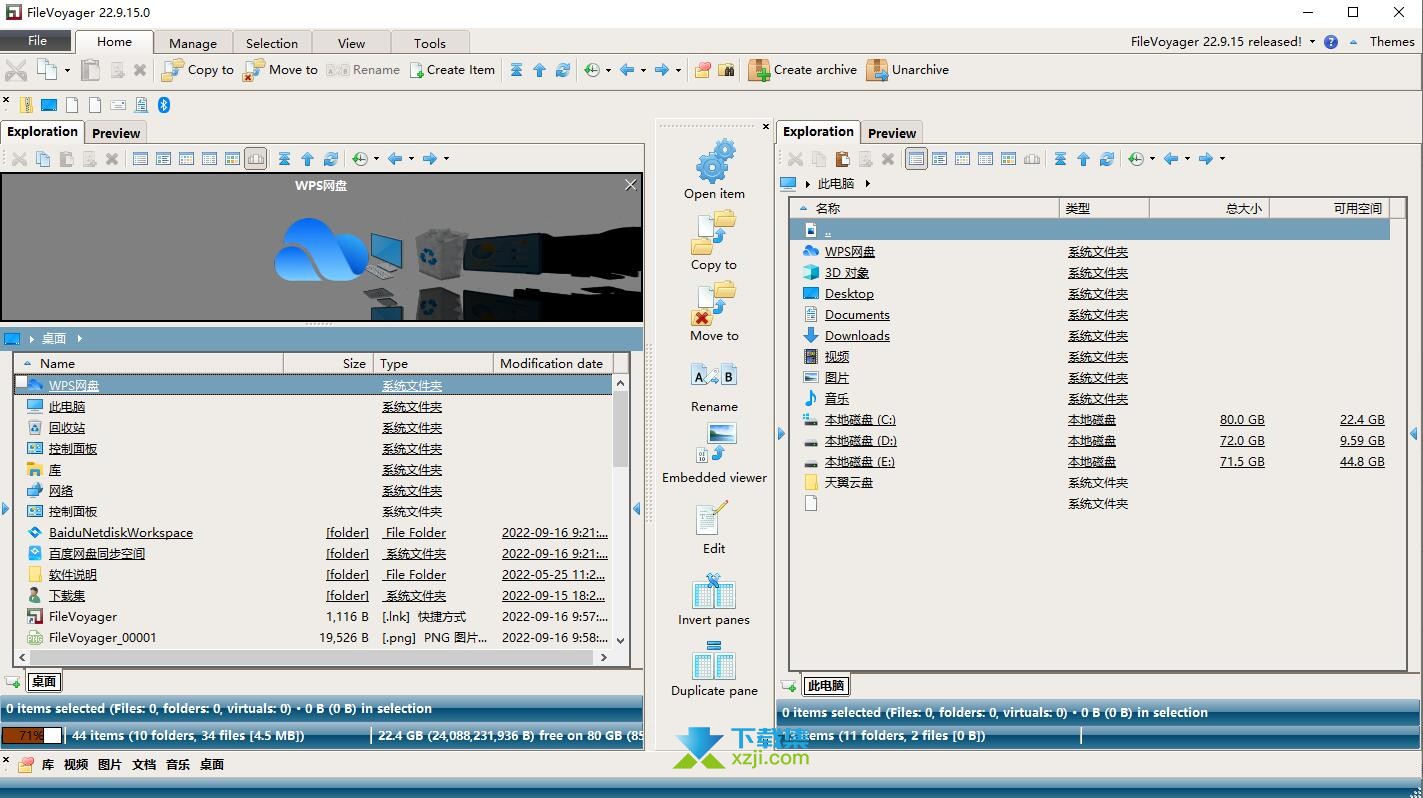Add new tab icon beside 此电脑 tab

(789, 685)
